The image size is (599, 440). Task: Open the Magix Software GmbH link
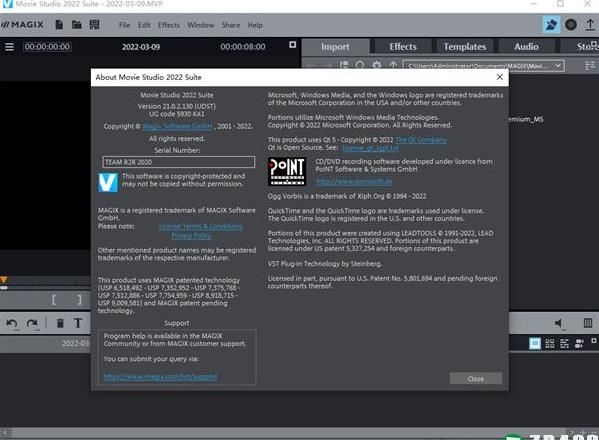coord(177,126)
